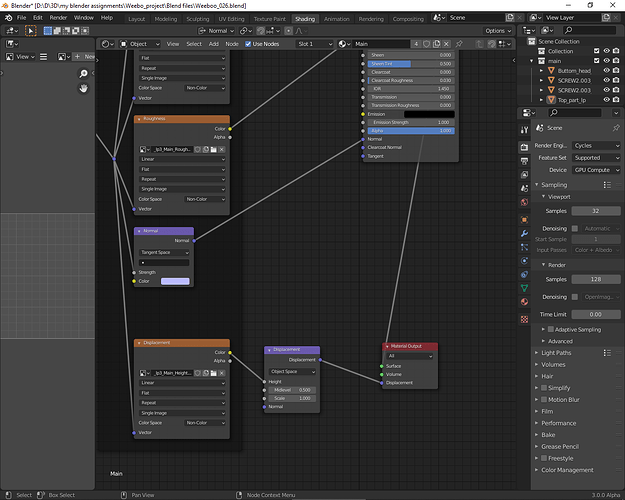Open the Material properties tab icon
Viewport: 625px width, 500px height.
click(524, 302)
